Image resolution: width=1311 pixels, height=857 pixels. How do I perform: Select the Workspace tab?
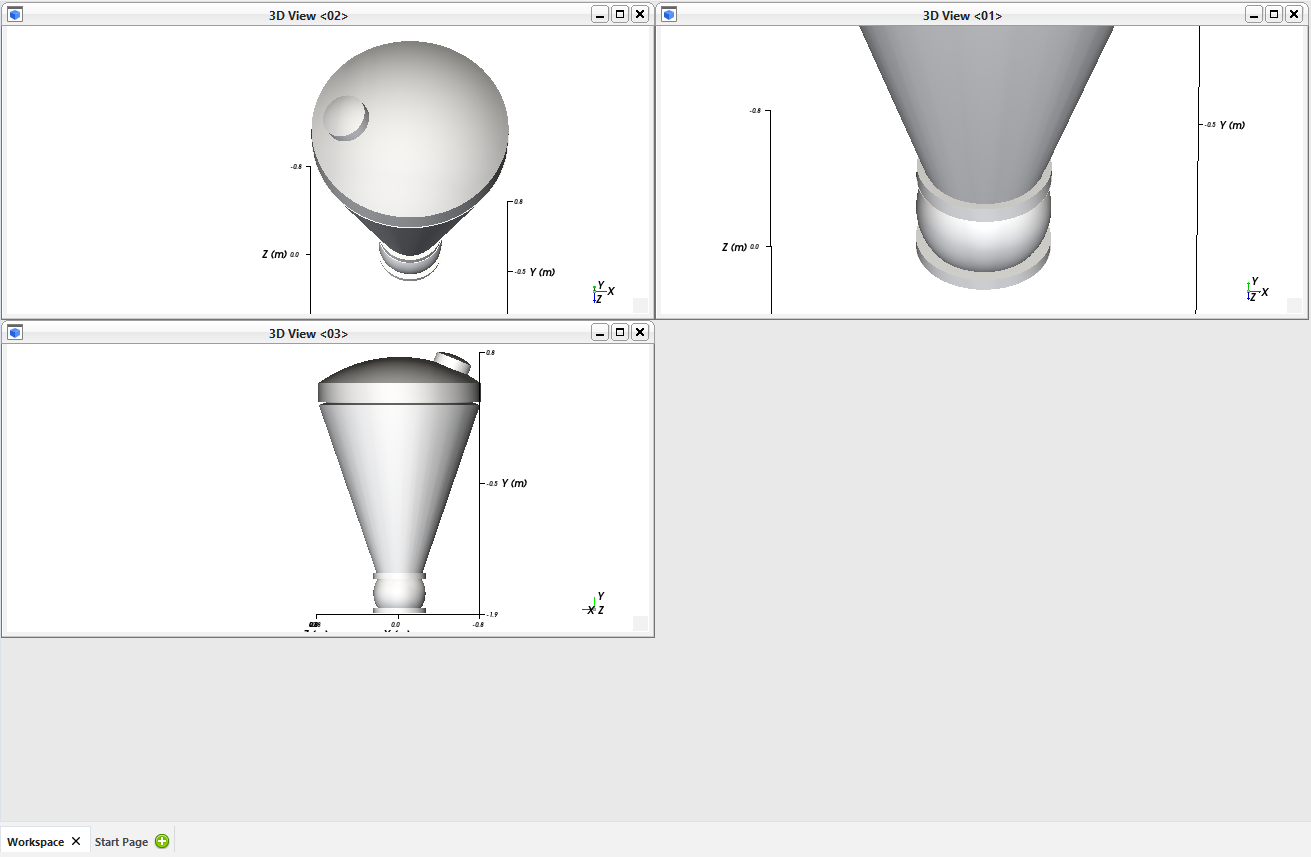pyautogui.click(x=35, y=842)
